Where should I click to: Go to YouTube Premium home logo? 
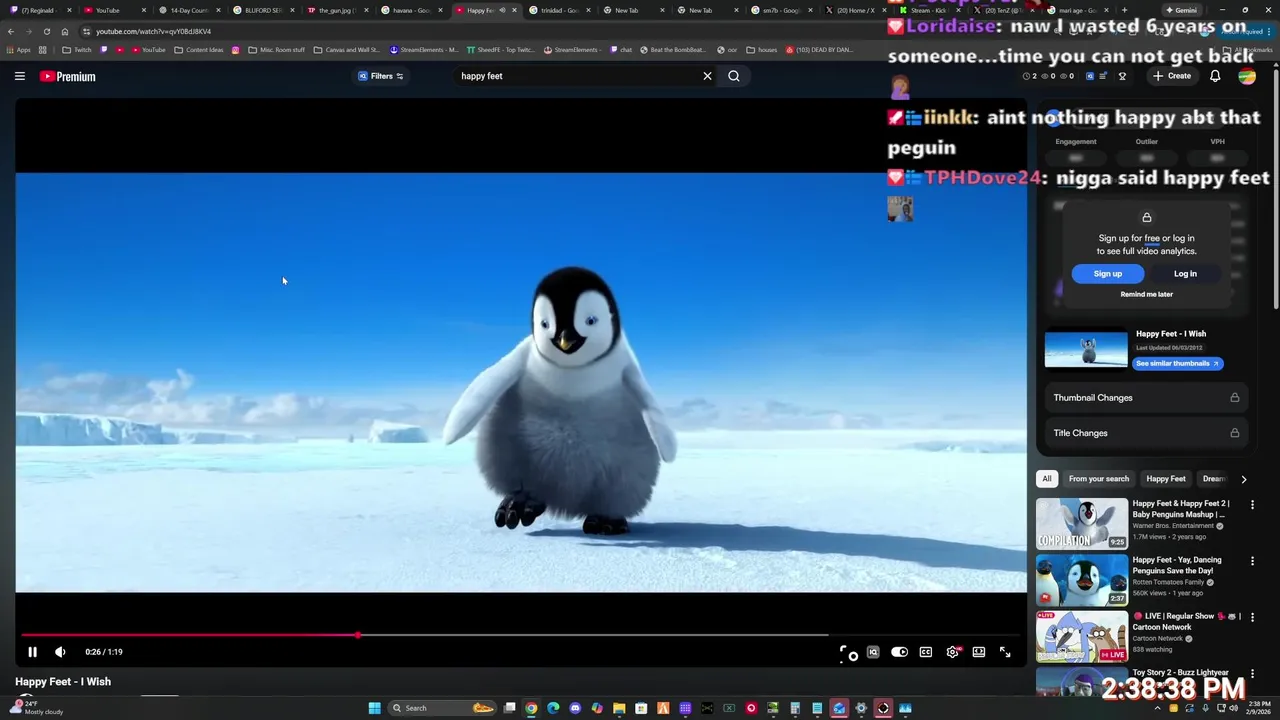click(x=67, y=76)
